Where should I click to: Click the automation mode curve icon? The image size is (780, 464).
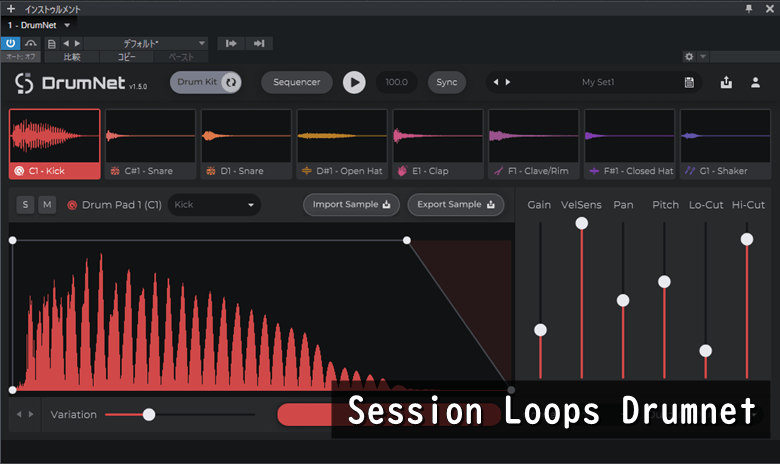click(31, 43)
